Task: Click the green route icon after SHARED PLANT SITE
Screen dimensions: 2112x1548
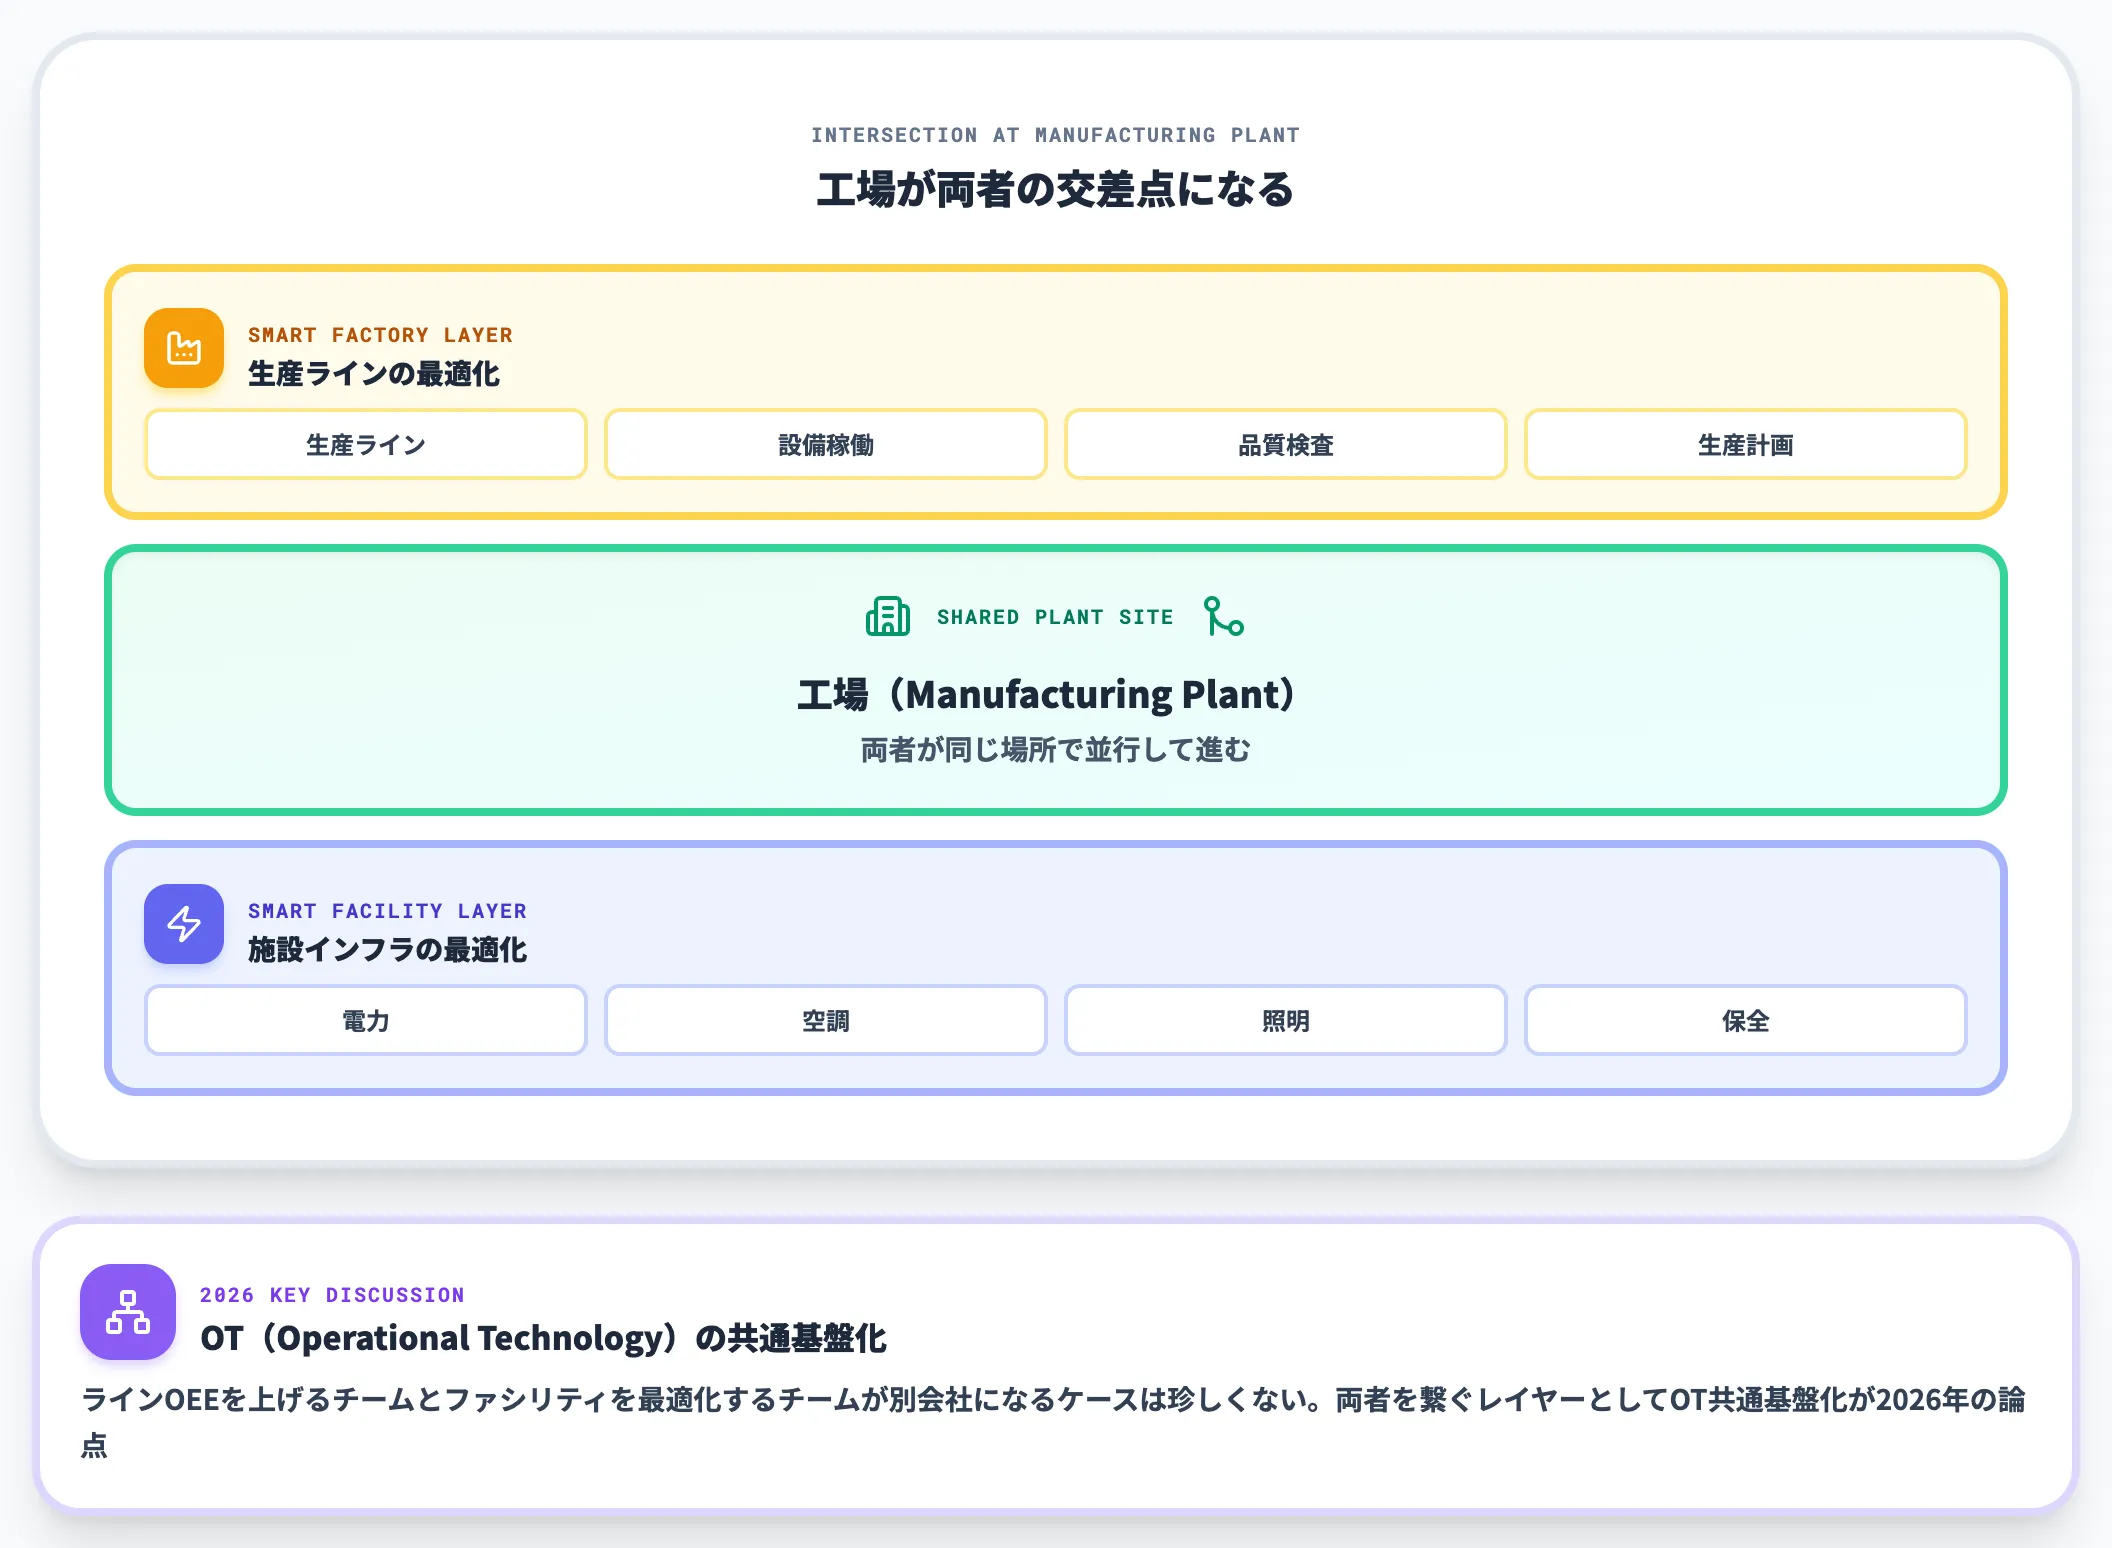Action: (1224, 616)
